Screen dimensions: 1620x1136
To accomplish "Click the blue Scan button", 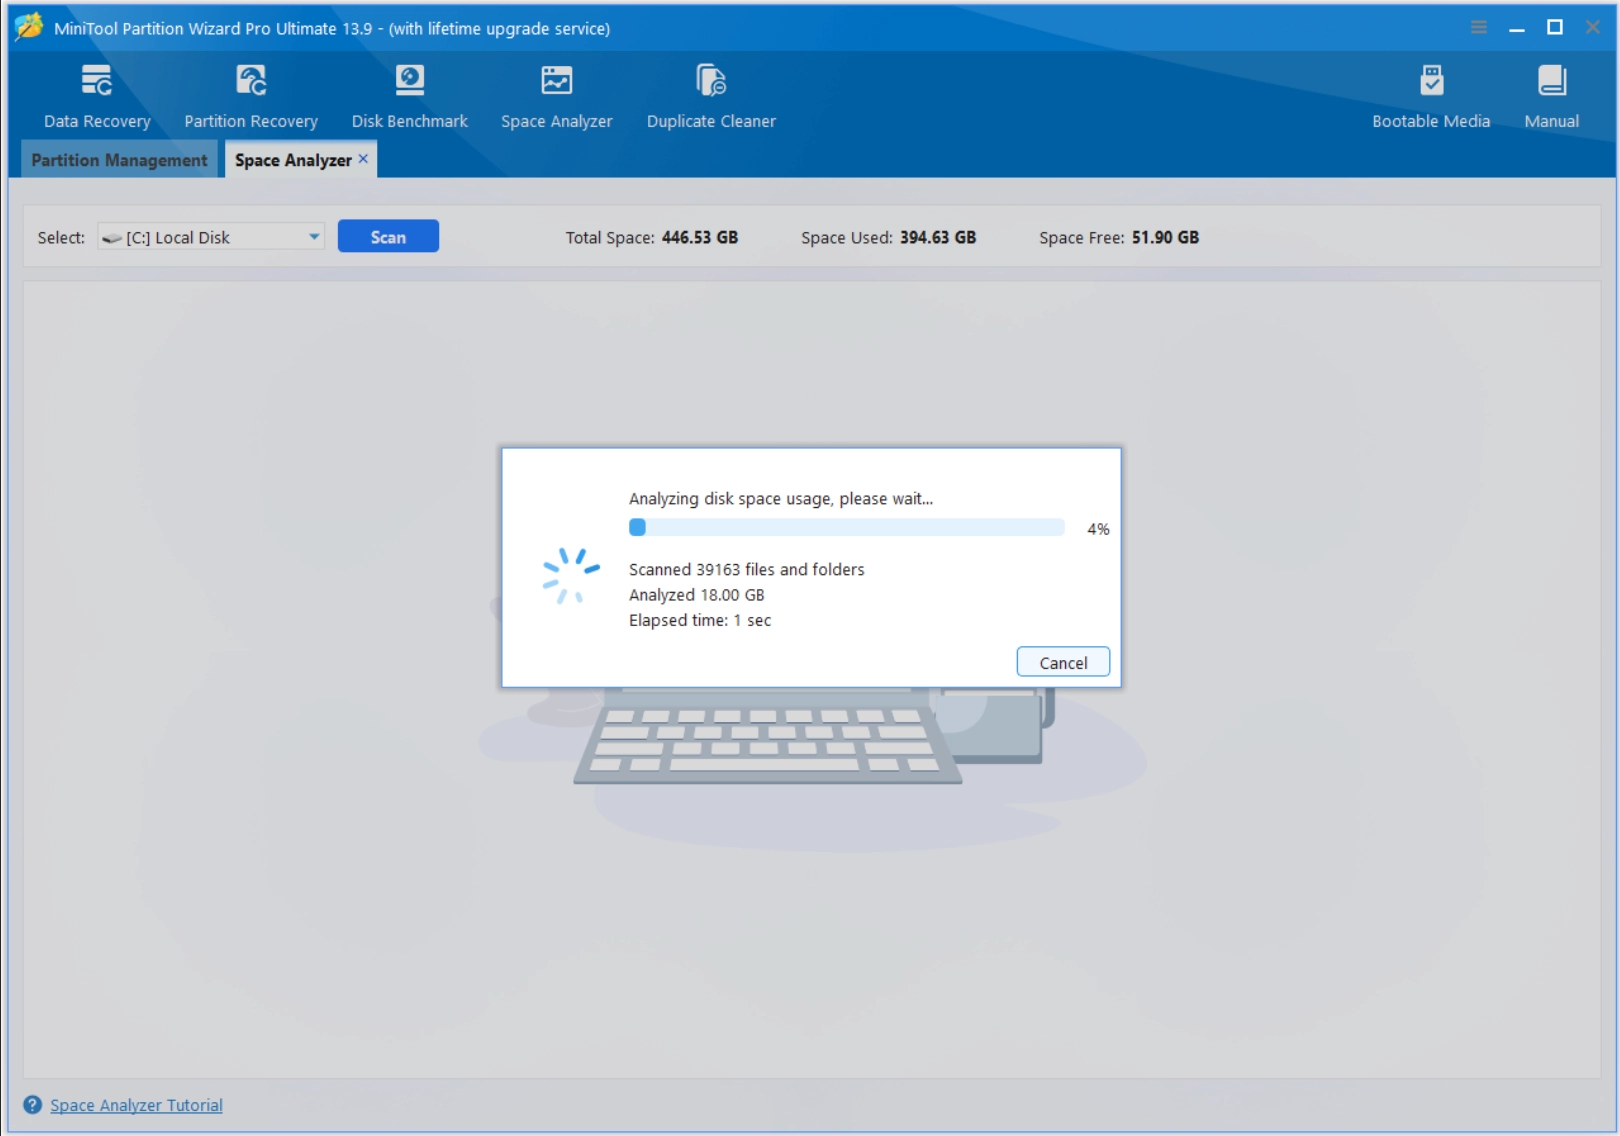I will tap(388, 237).
